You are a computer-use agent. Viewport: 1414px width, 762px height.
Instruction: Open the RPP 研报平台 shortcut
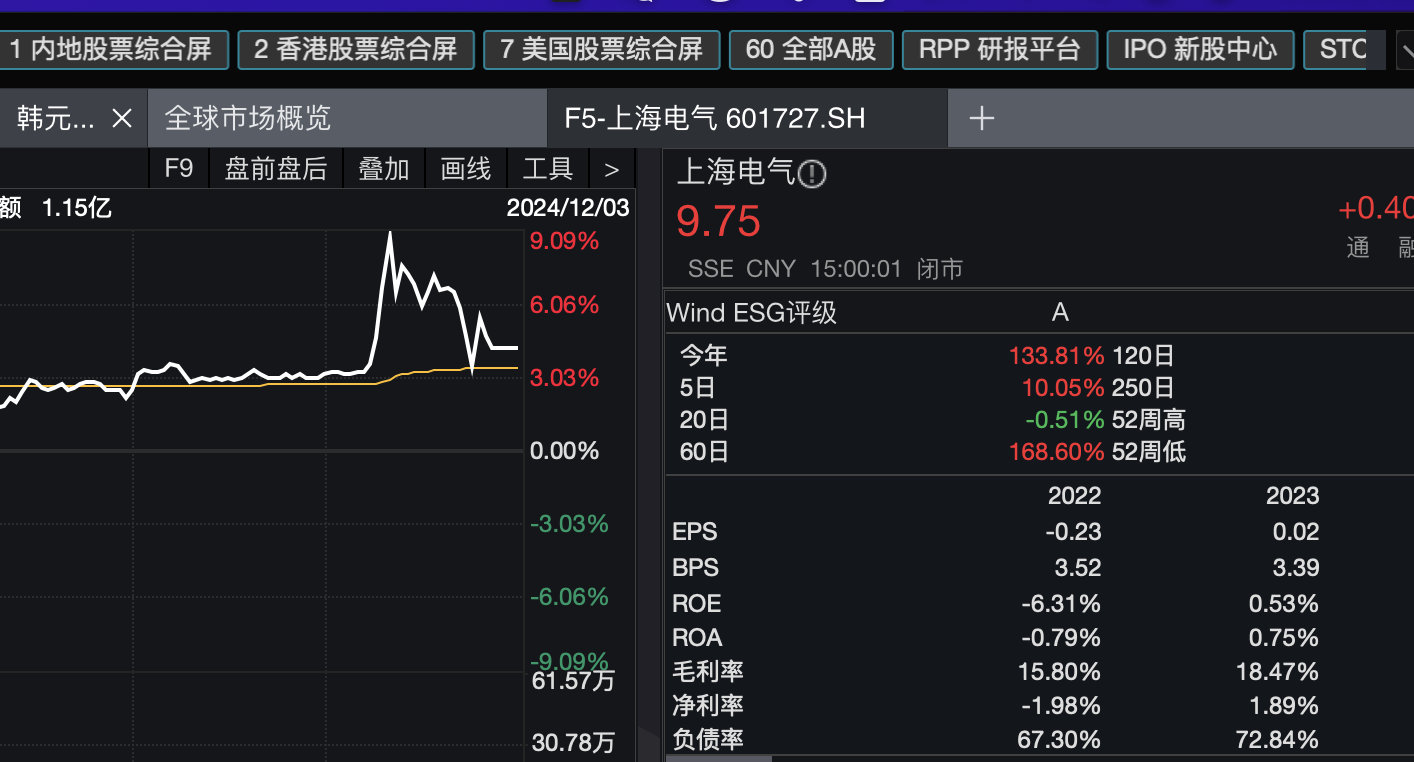click(x=1000, y=50)
